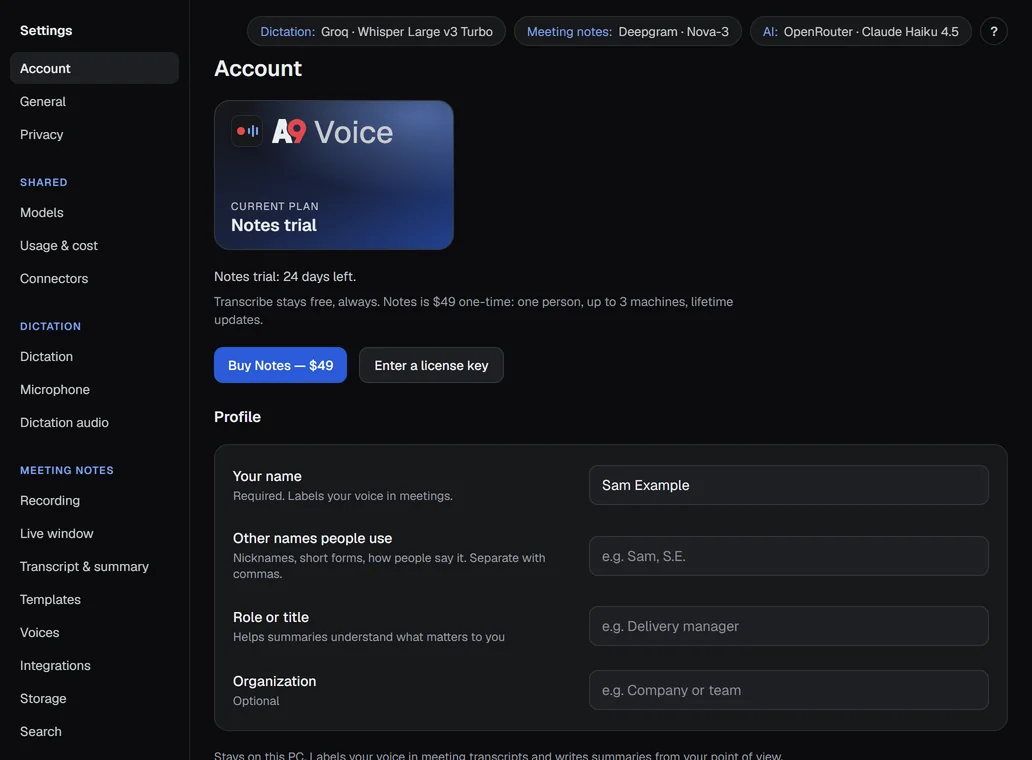The width and height of the screenshot is (1032, 760).
Task: Click the SHARED section label
Action: coord(43,182)
